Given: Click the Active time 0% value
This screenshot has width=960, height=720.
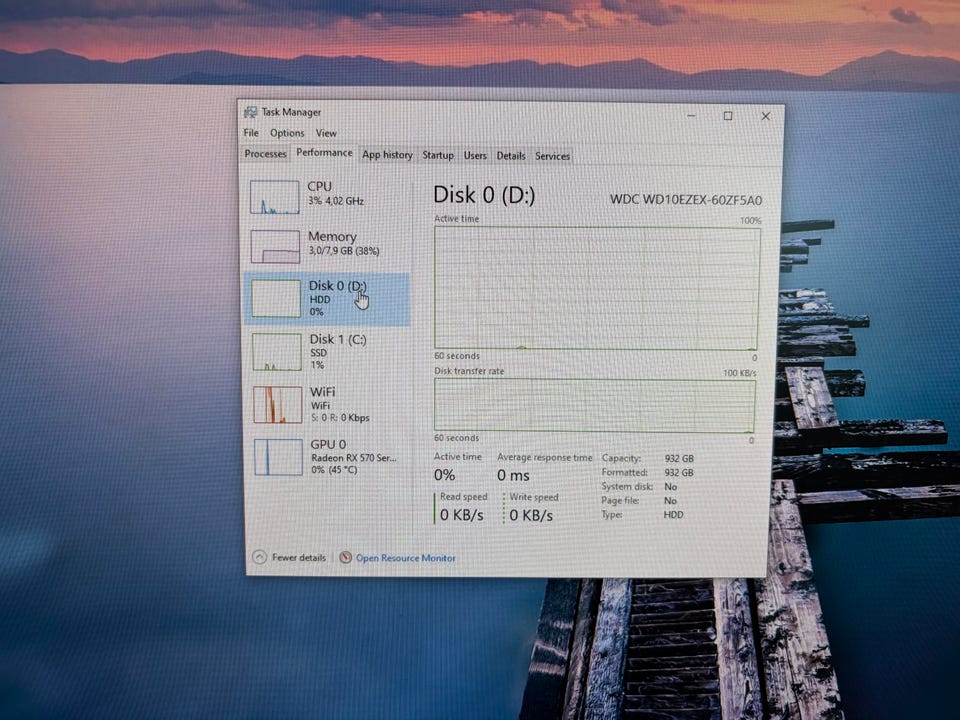Looking at the screenshot, I should pyautogui.click(x=444, y=475).
